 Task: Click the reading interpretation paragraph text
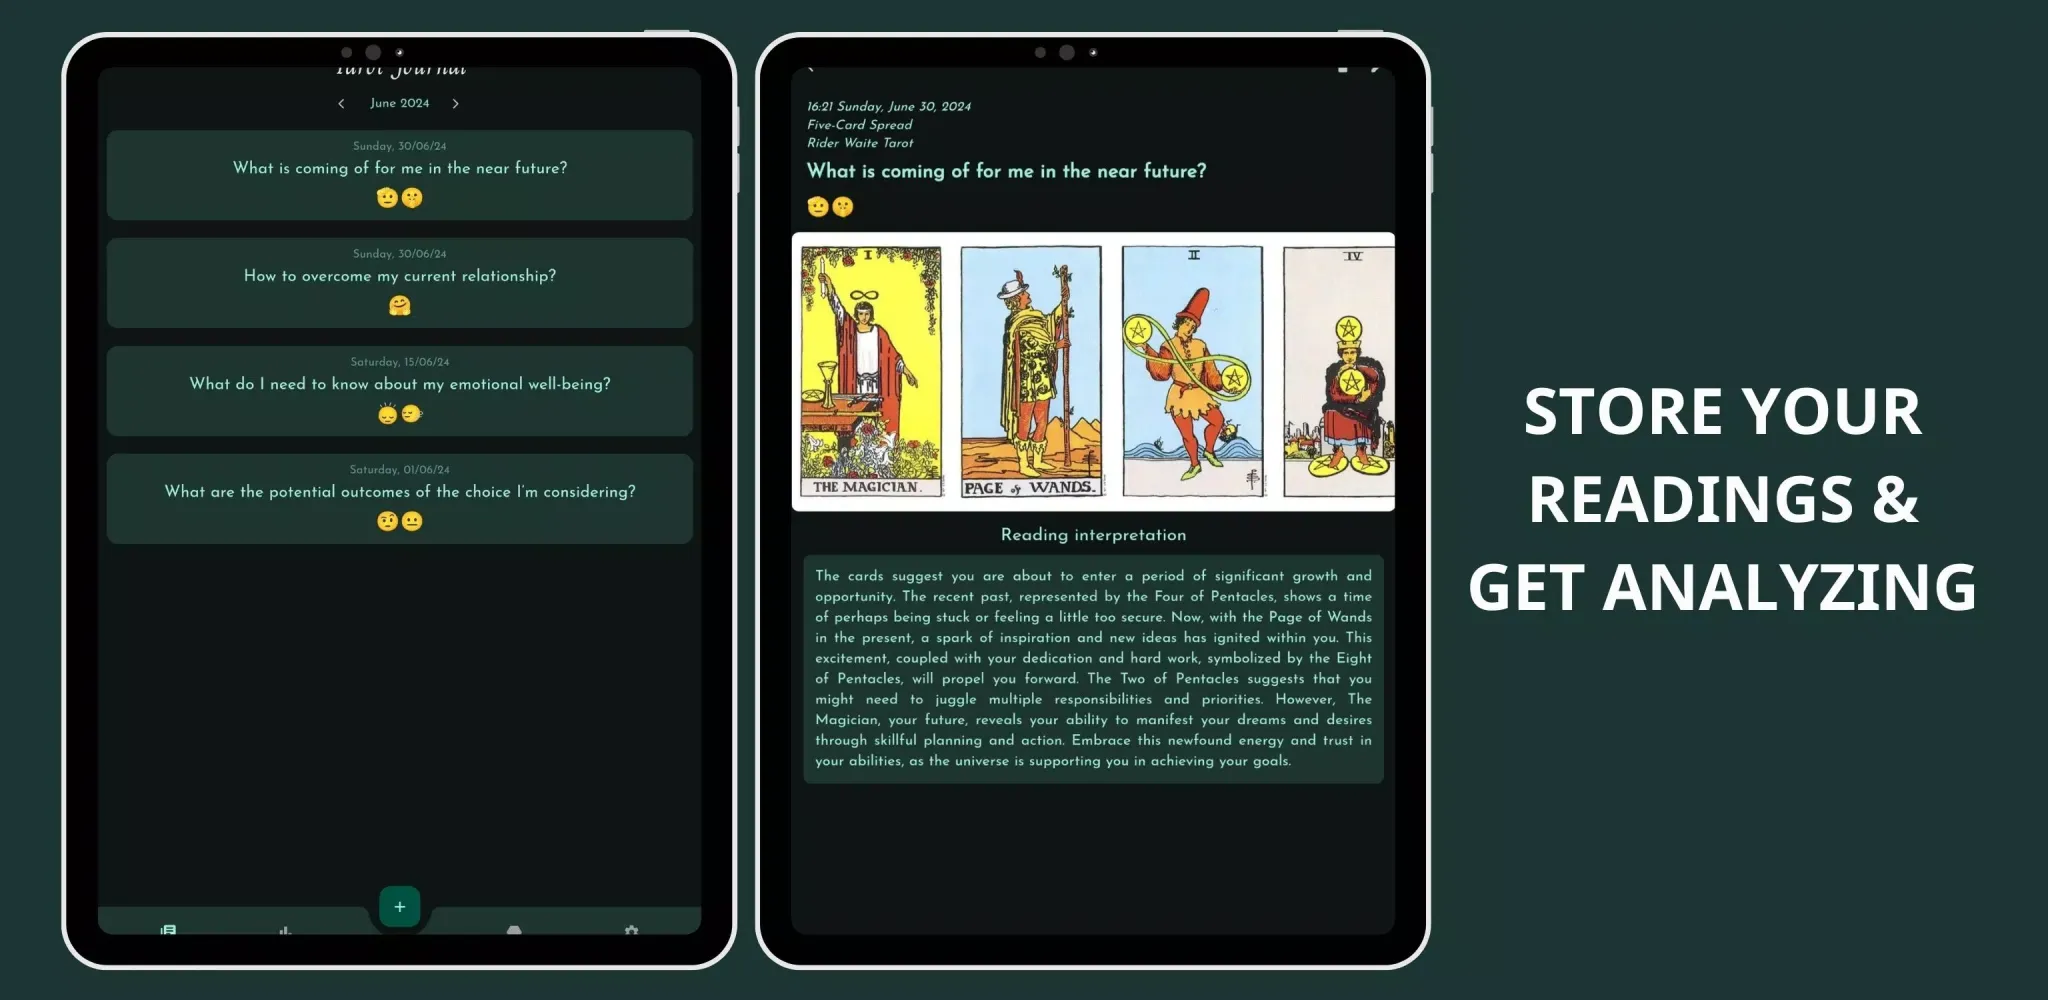pyautogui.click(x=1093, y=668)
